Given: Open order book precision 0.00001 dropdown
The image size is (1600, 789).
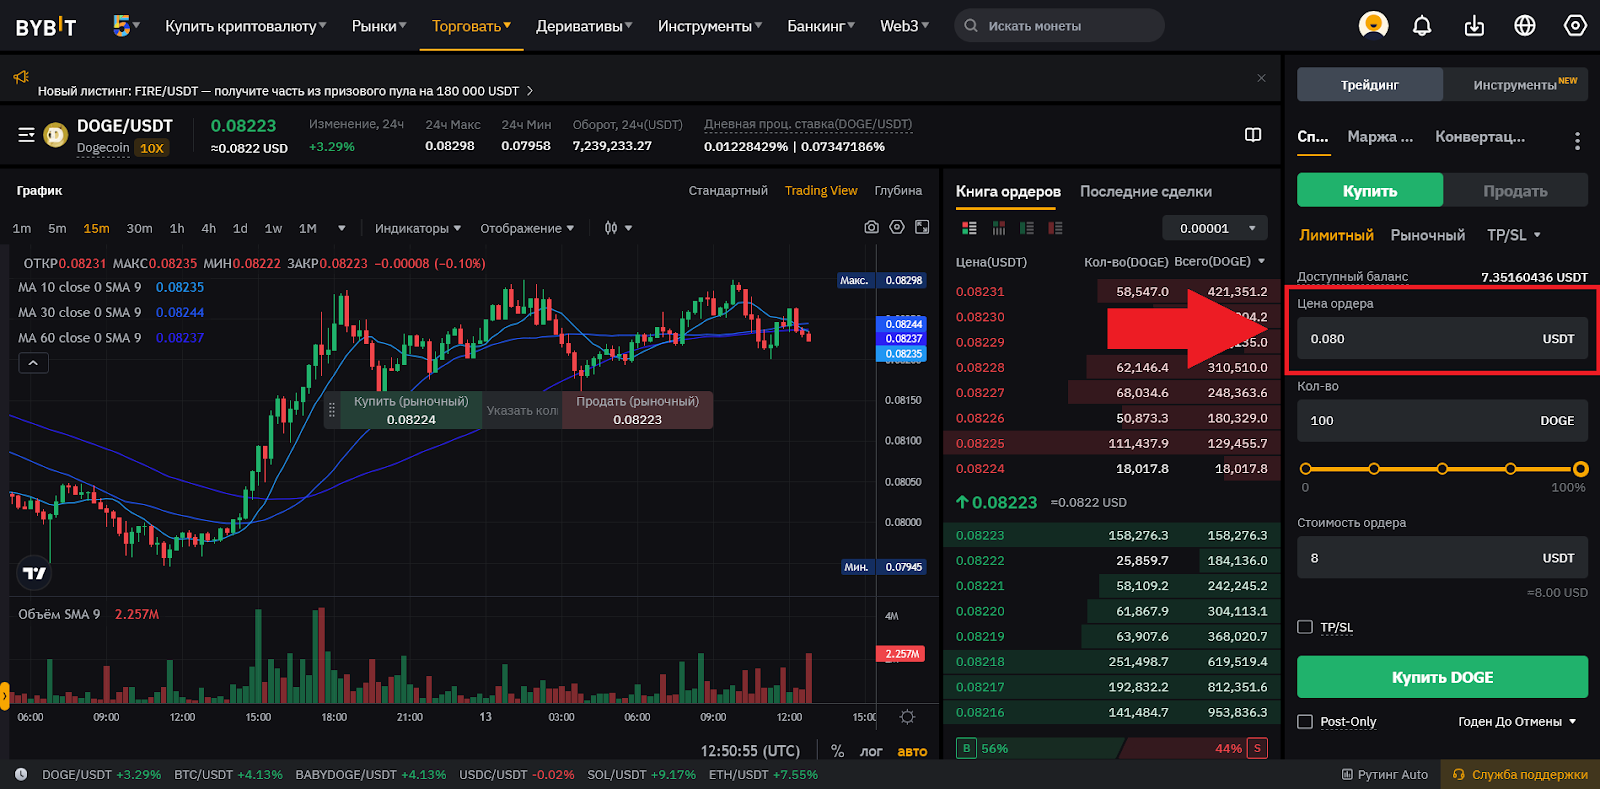Looking at the screenshot, I should (x=1215, y=228).
